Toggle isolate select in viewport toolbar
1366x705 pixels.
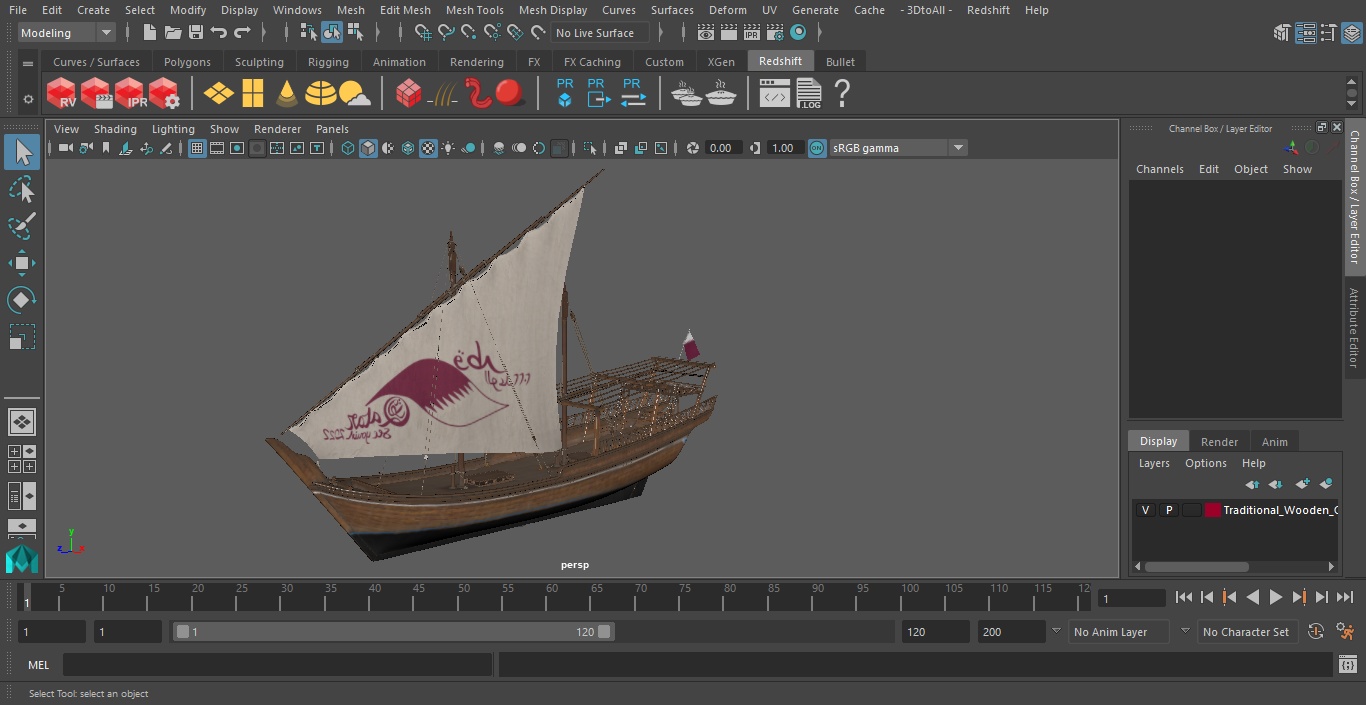click(590, 148)
